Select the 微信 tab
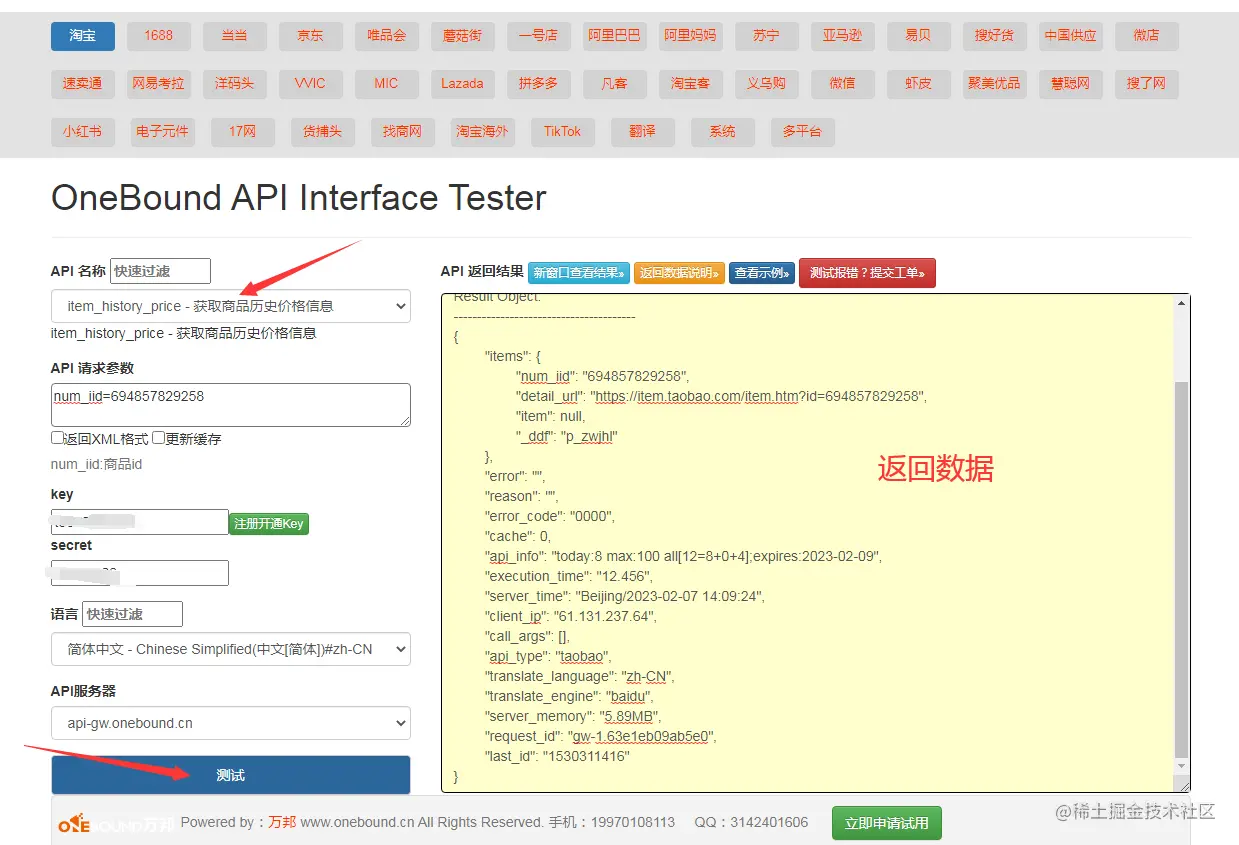Screen dimensions: 1239x845 [842, 84]
